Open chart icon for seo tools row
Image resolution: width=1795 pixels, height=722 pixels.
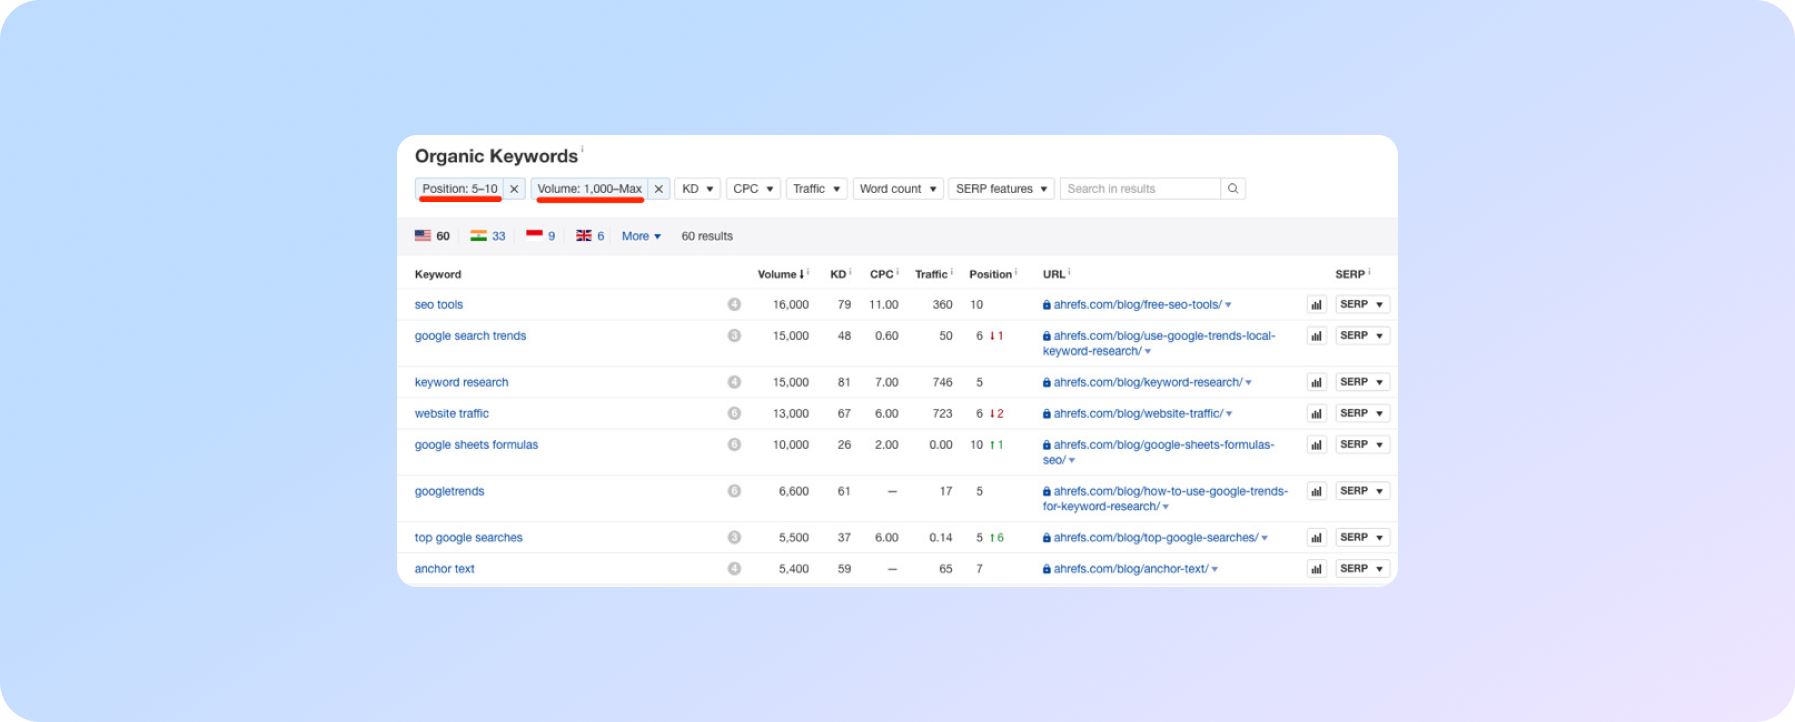coord(1316,305)
